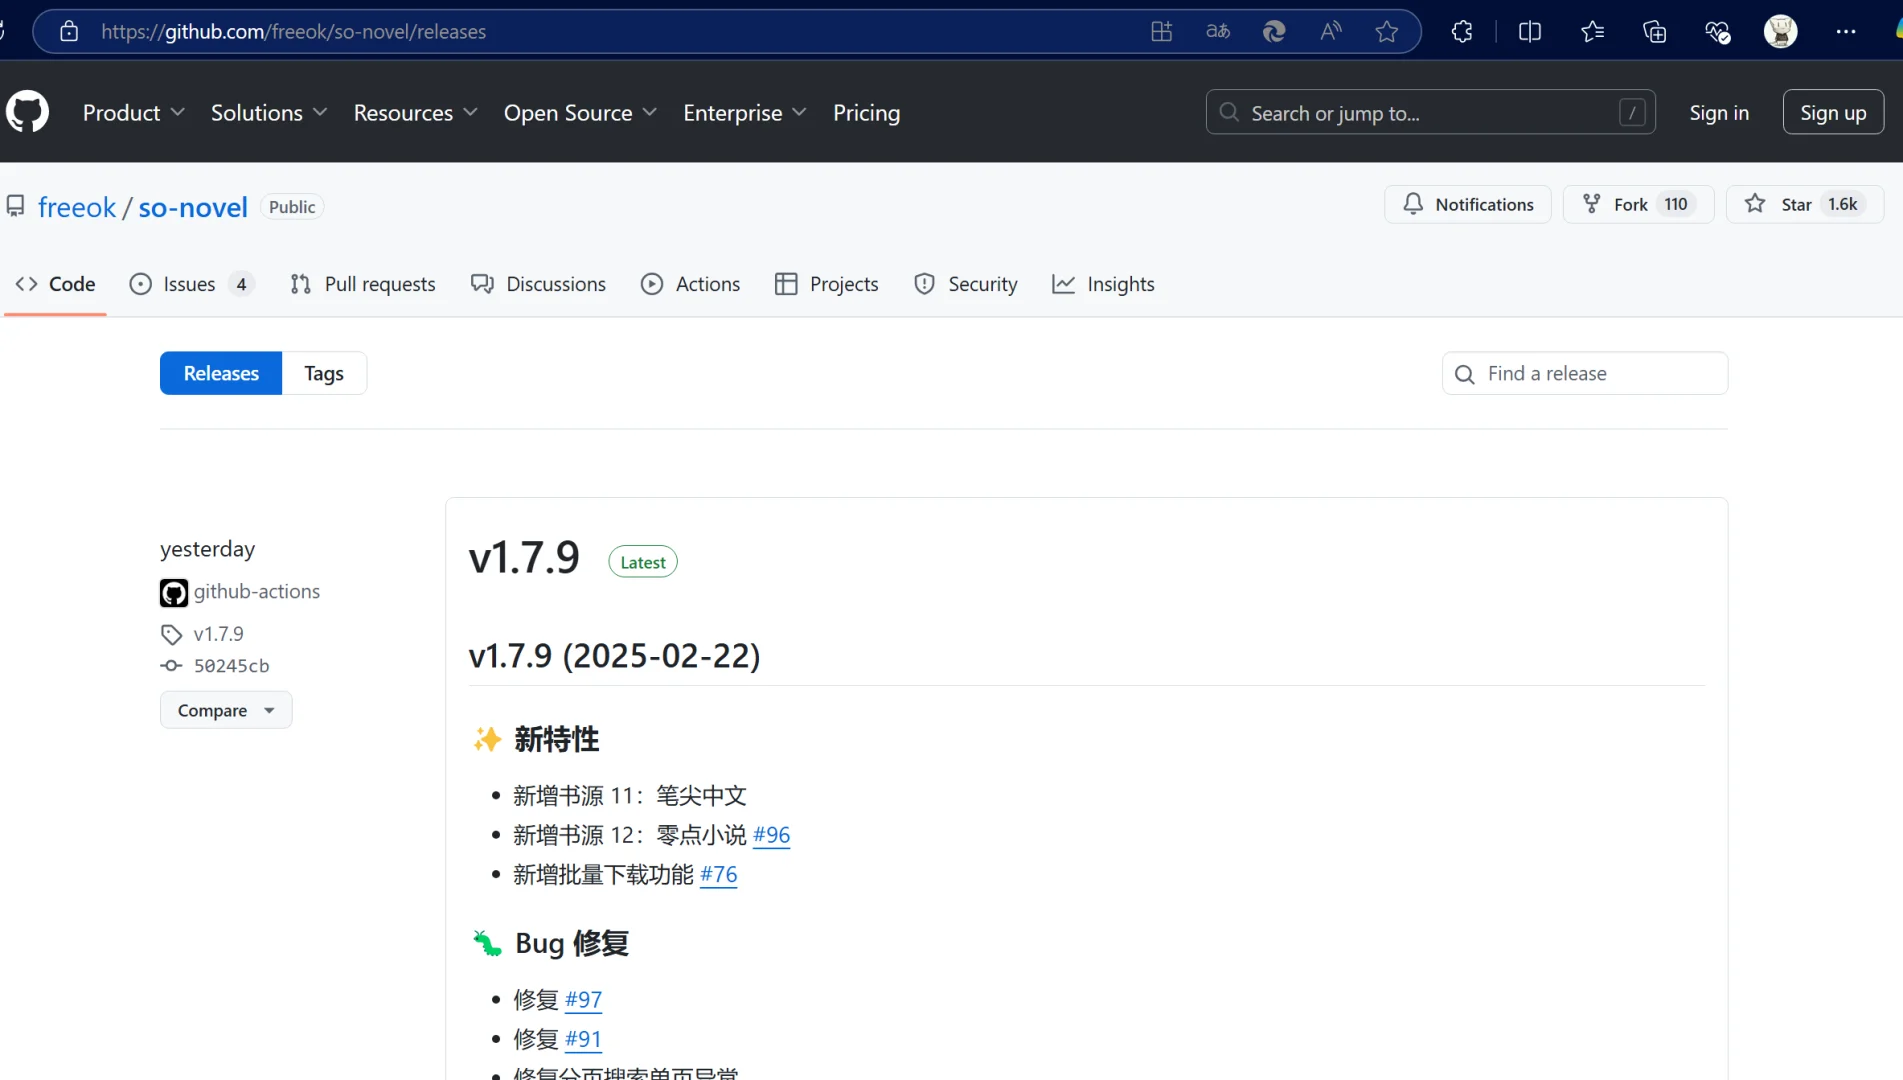Click the magnifier in Find a release
The width and height of the screenshot is (1903, 1080).
[x=1465, y=374]
